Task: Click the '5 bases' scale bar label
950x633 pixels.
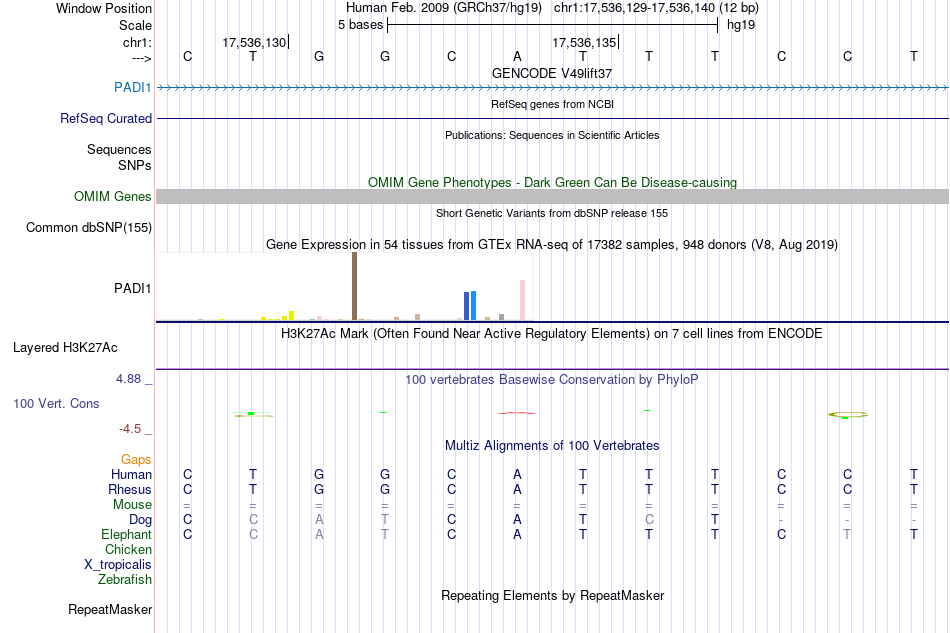Action: point(360,25)
